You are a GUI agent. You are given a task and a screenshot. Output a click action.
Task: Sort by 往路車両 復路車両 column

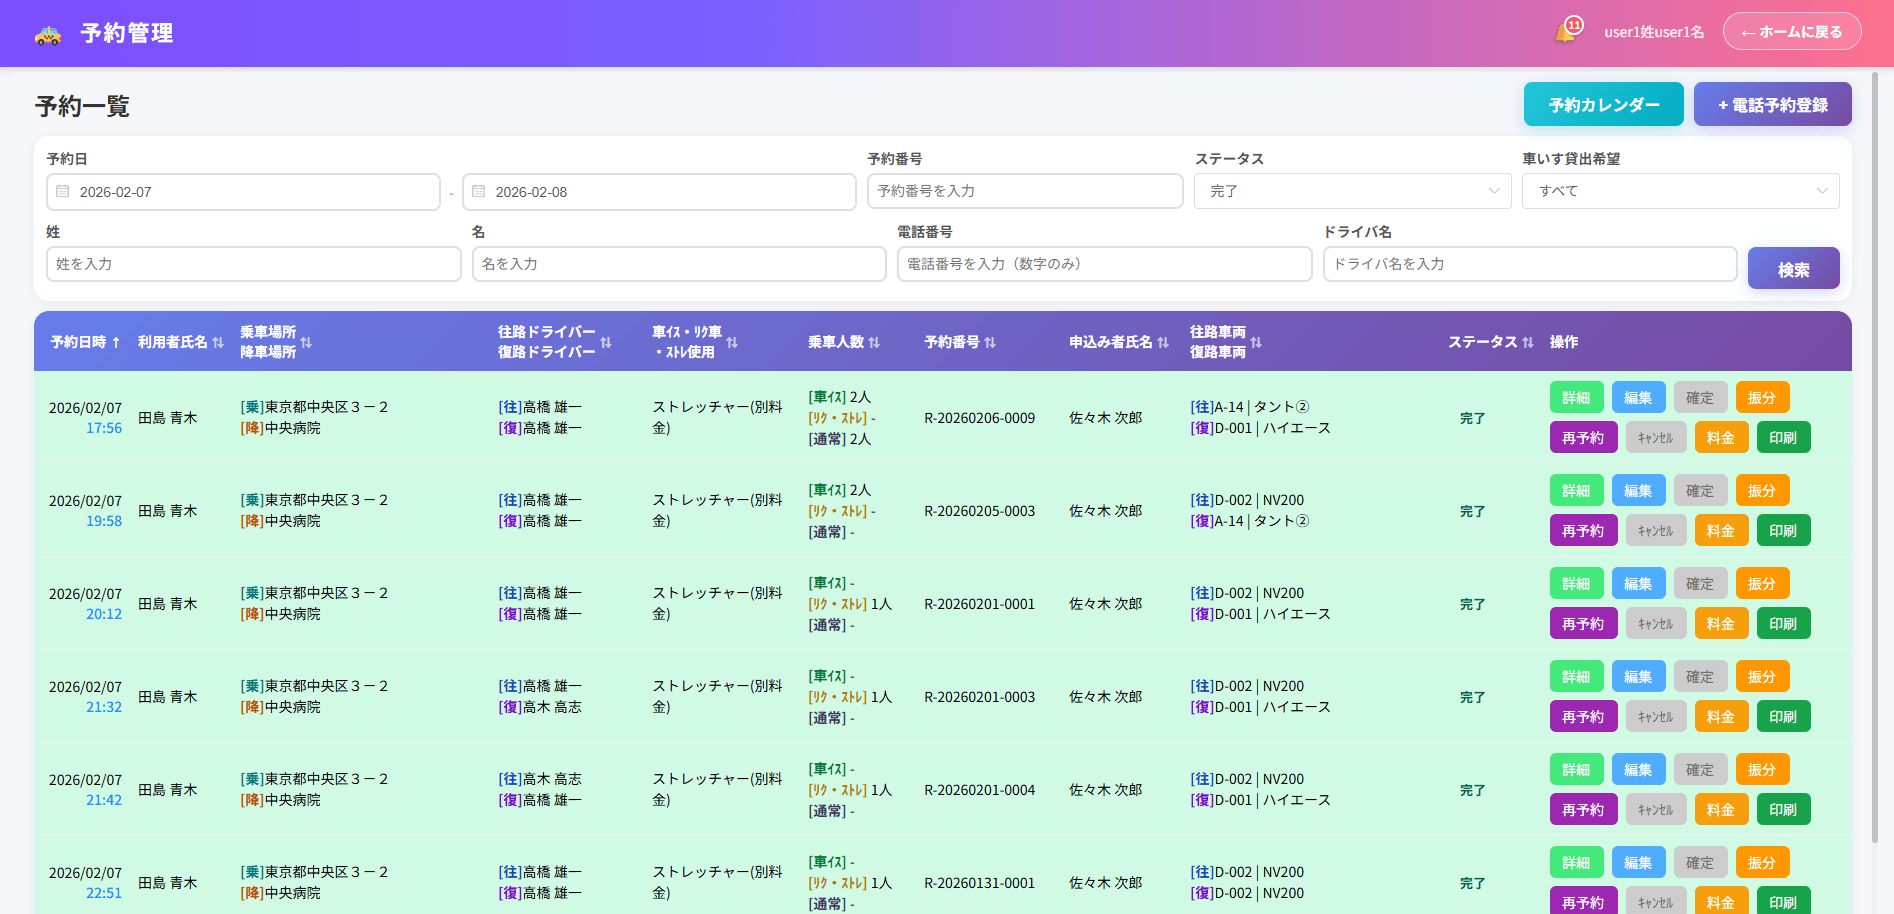(x=1256, y=342)
